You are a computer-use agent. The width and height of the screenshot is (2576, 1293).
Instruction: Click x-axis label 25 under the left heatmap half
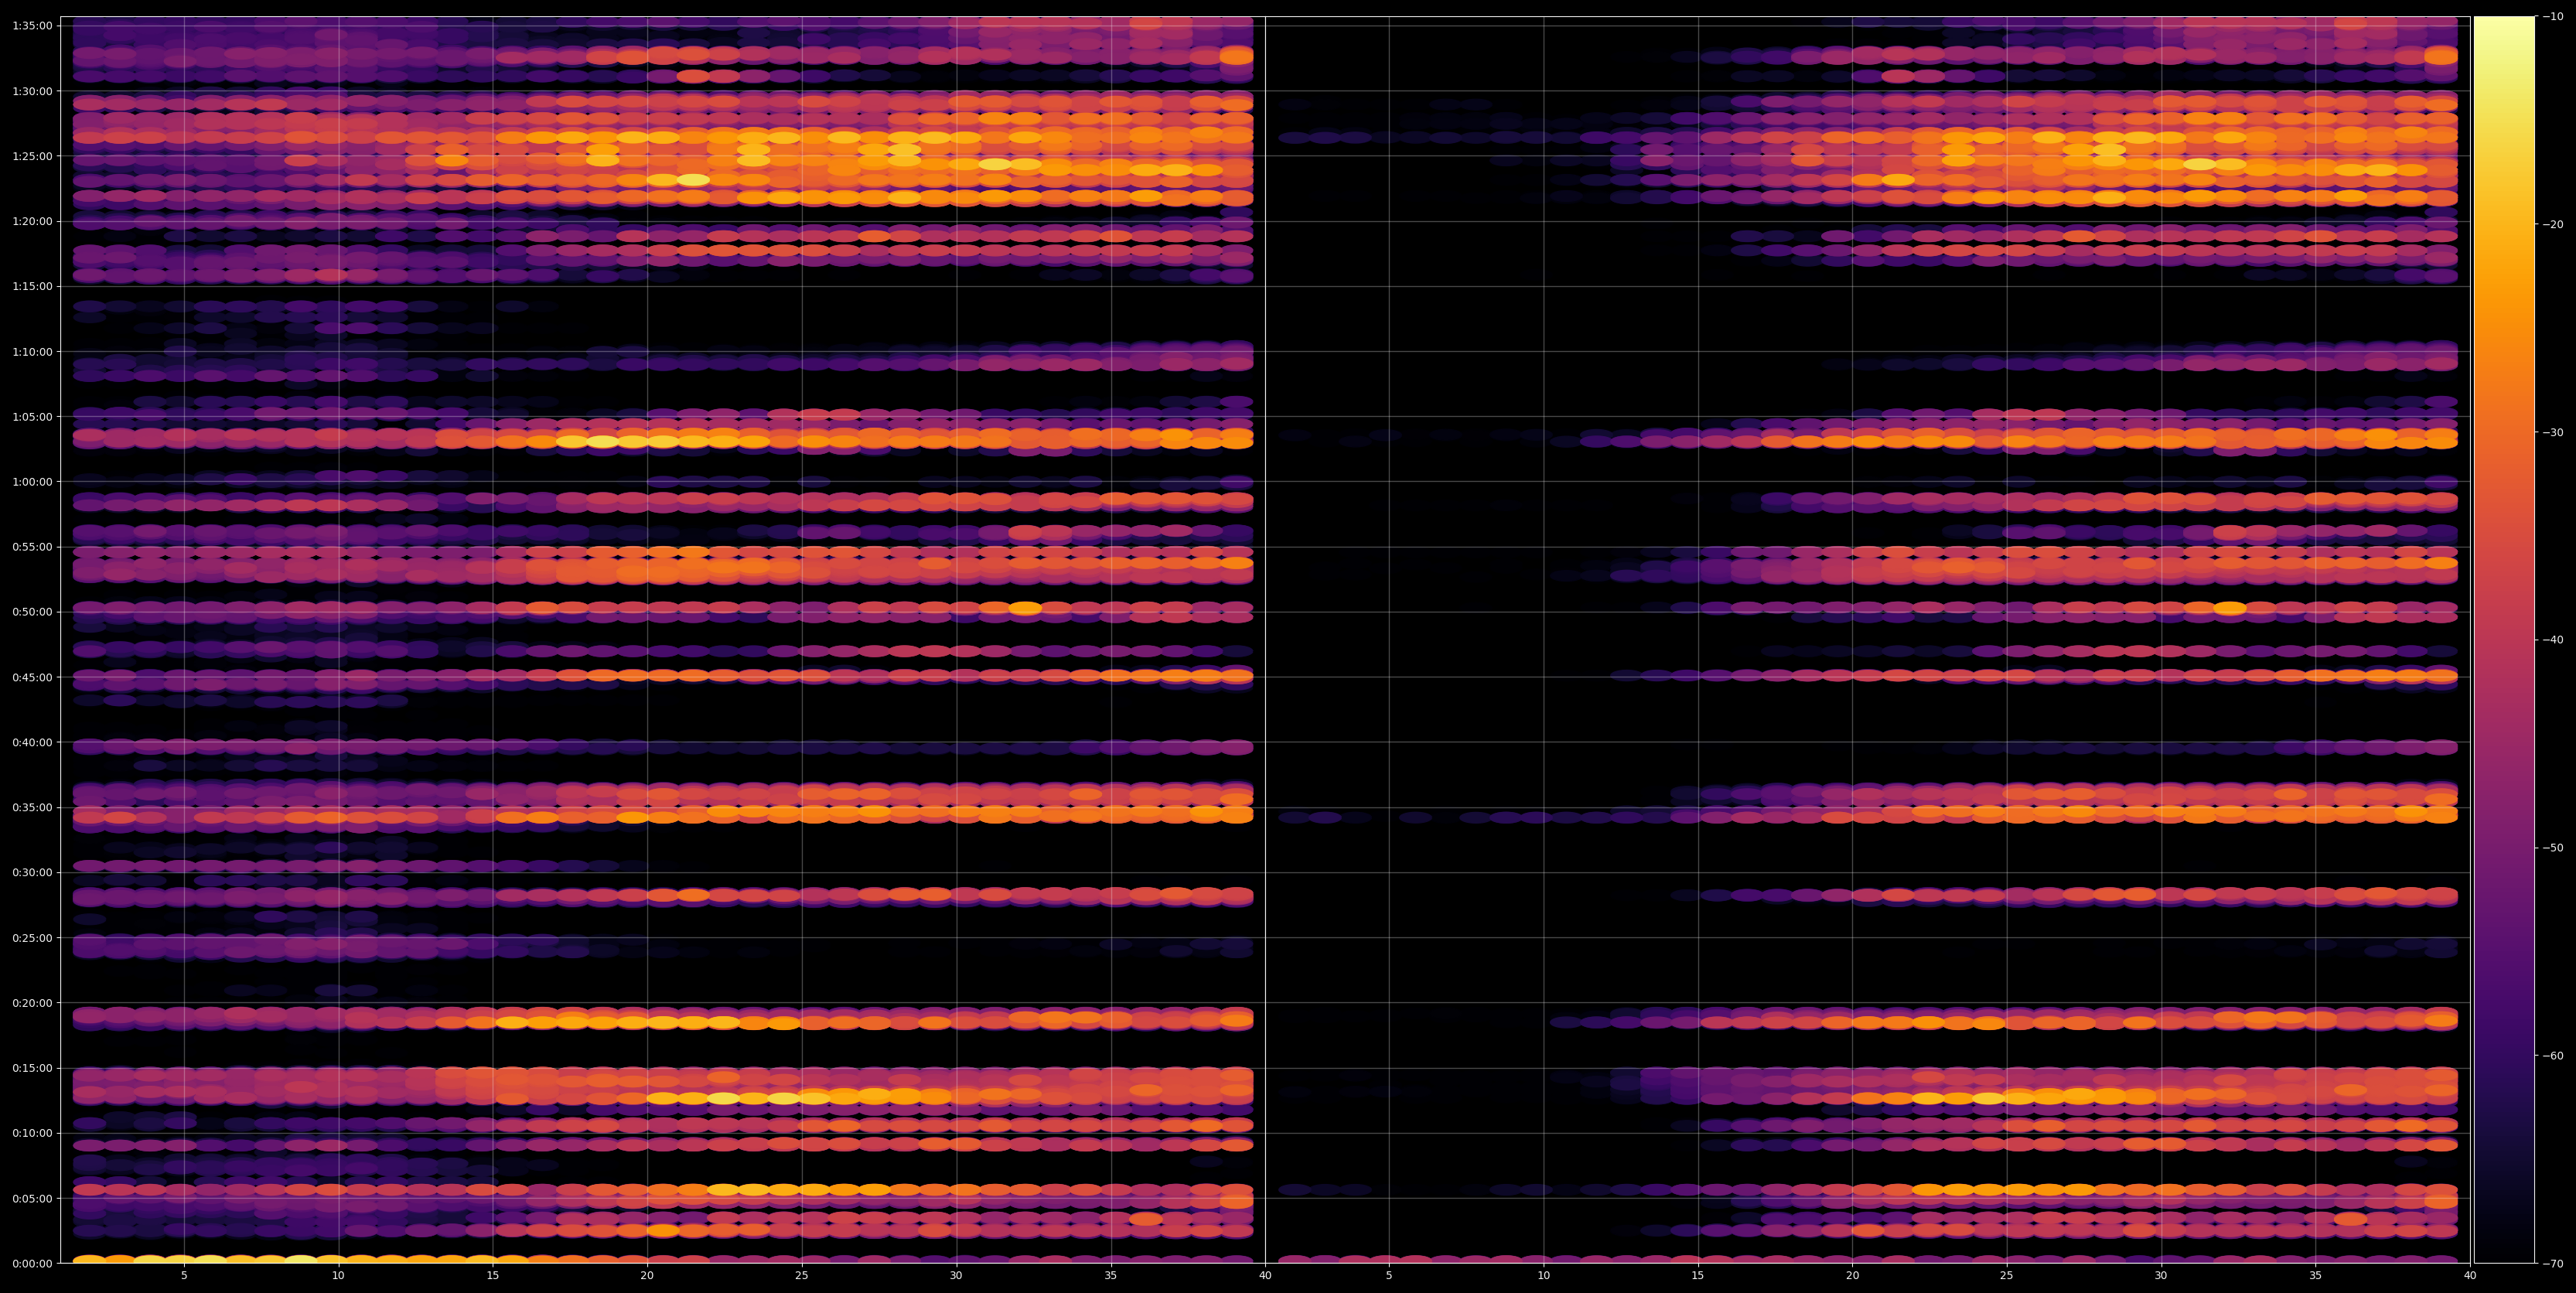coord(802,1276)
